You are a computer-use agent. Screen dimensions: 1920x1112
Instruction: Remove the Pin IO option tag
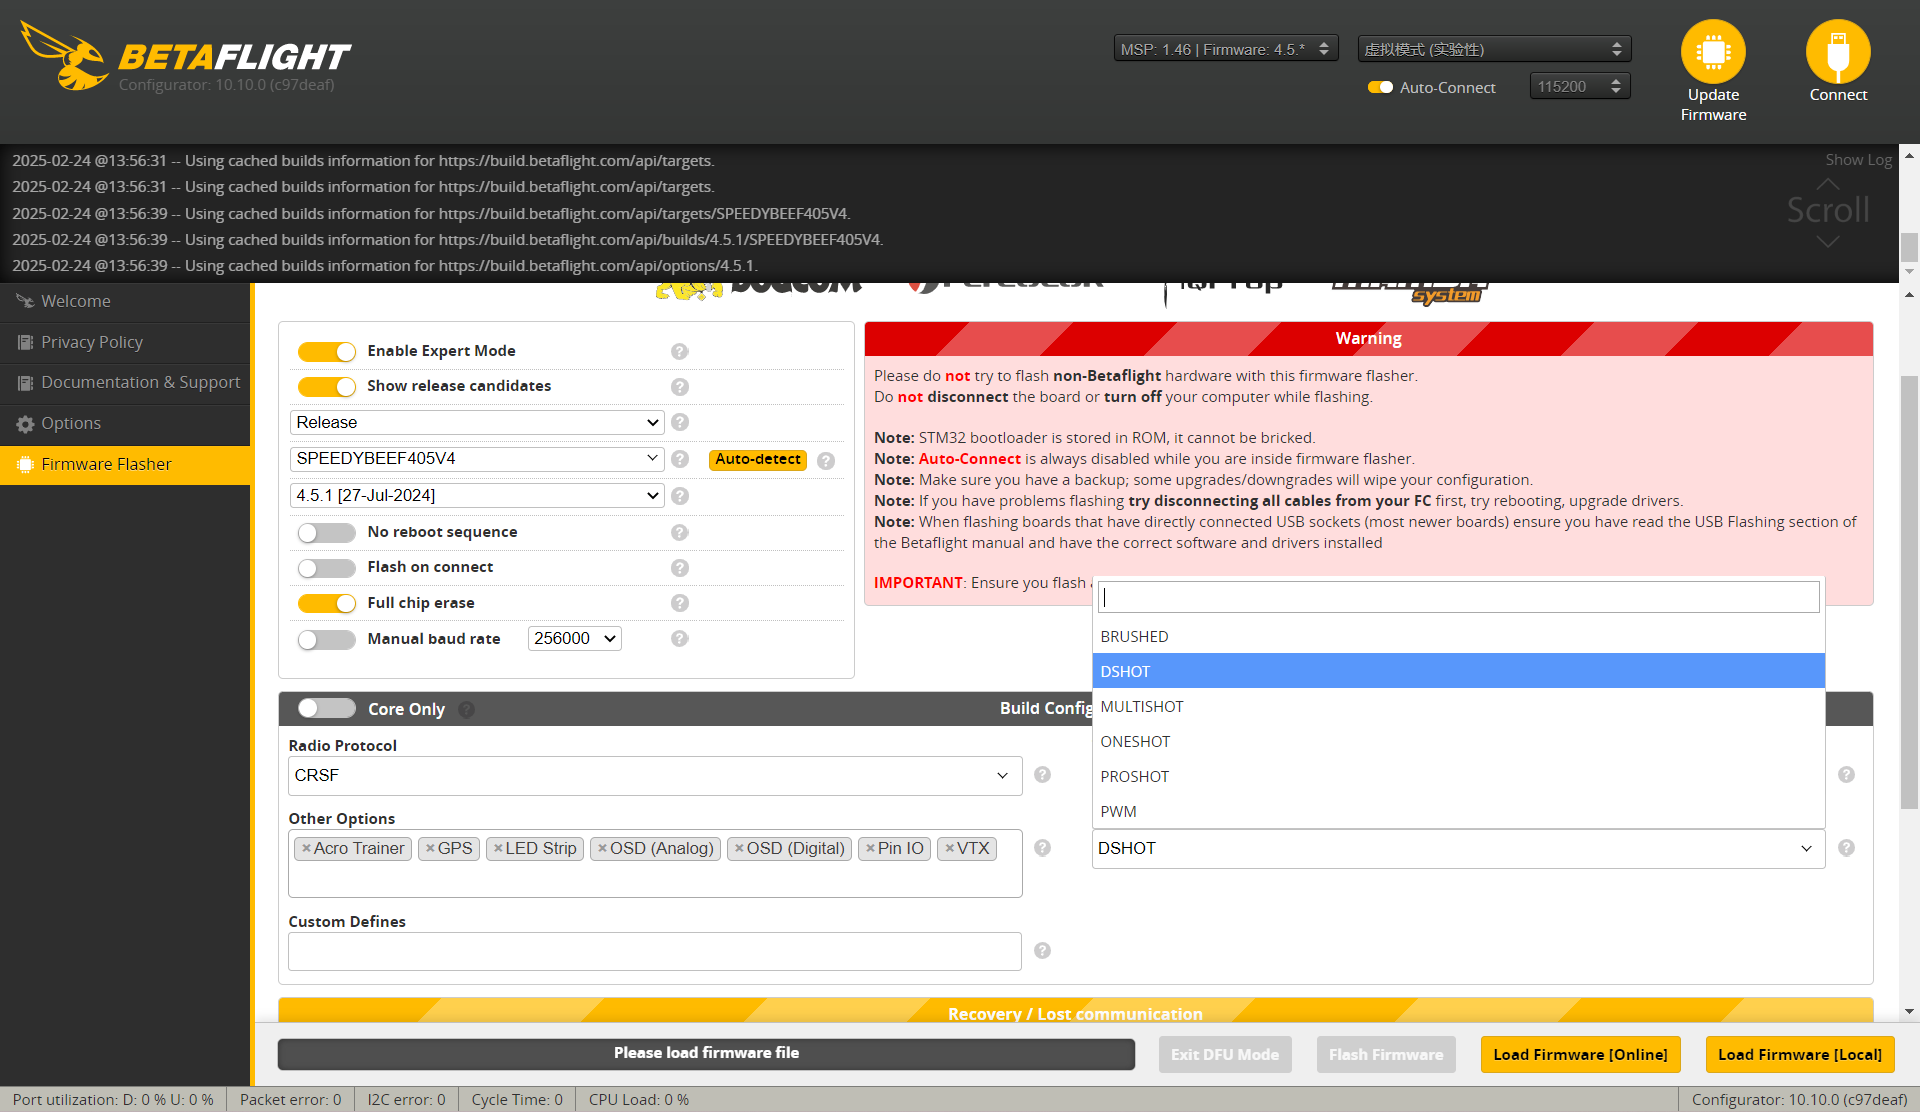870,848
